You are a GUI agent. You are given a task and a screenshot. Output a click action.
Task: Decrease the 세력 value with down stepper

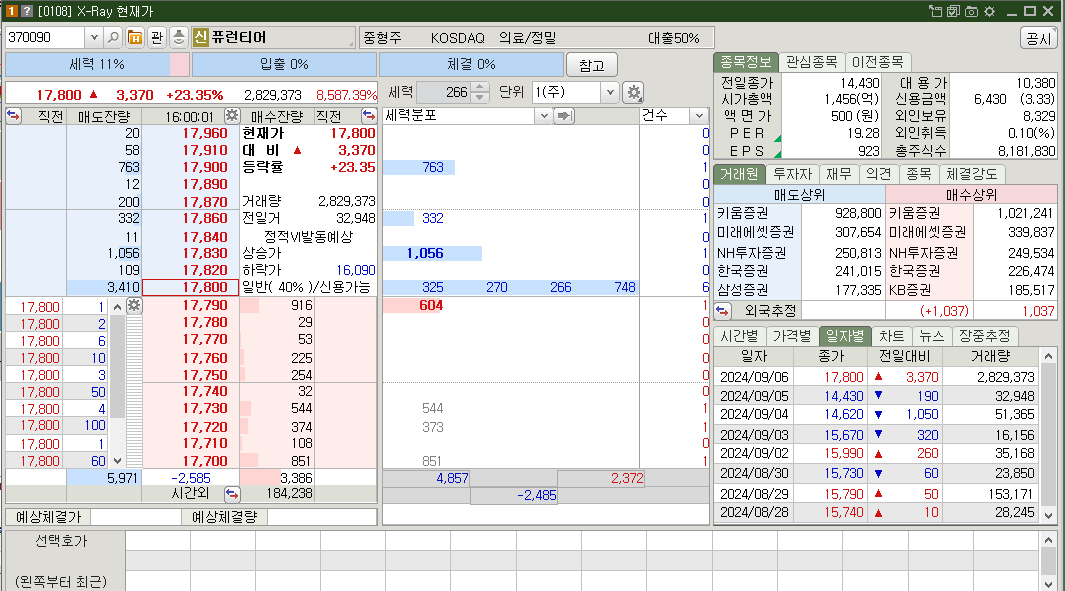point(480,97)
